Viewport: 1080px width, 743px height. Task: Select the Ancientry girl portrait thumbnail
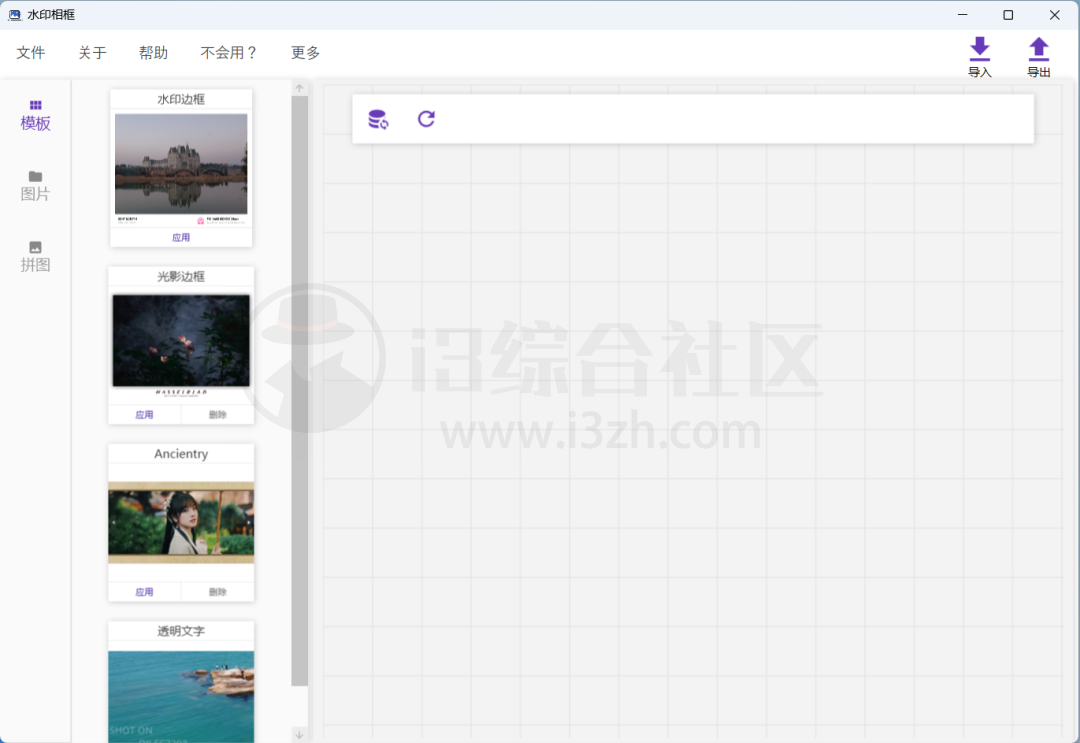click(181, 523)
